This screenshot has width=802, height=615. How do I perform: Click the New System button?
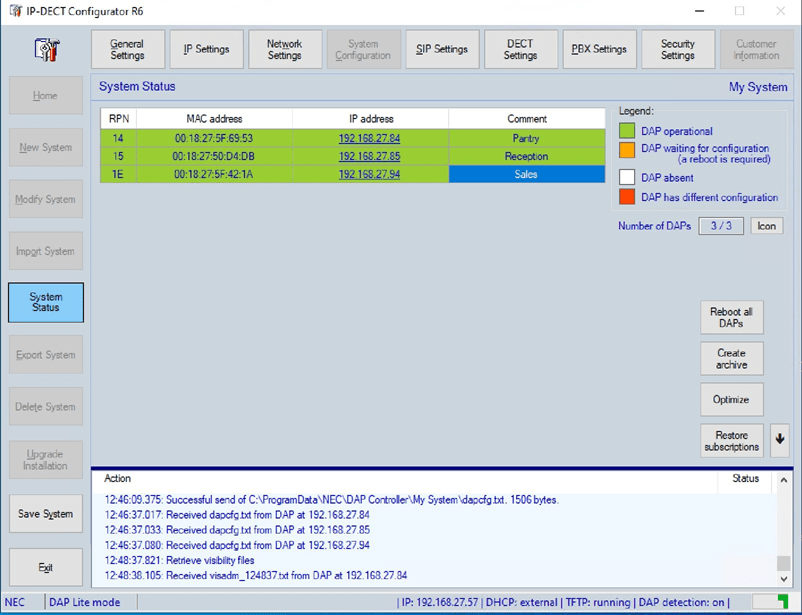(46, 147)
